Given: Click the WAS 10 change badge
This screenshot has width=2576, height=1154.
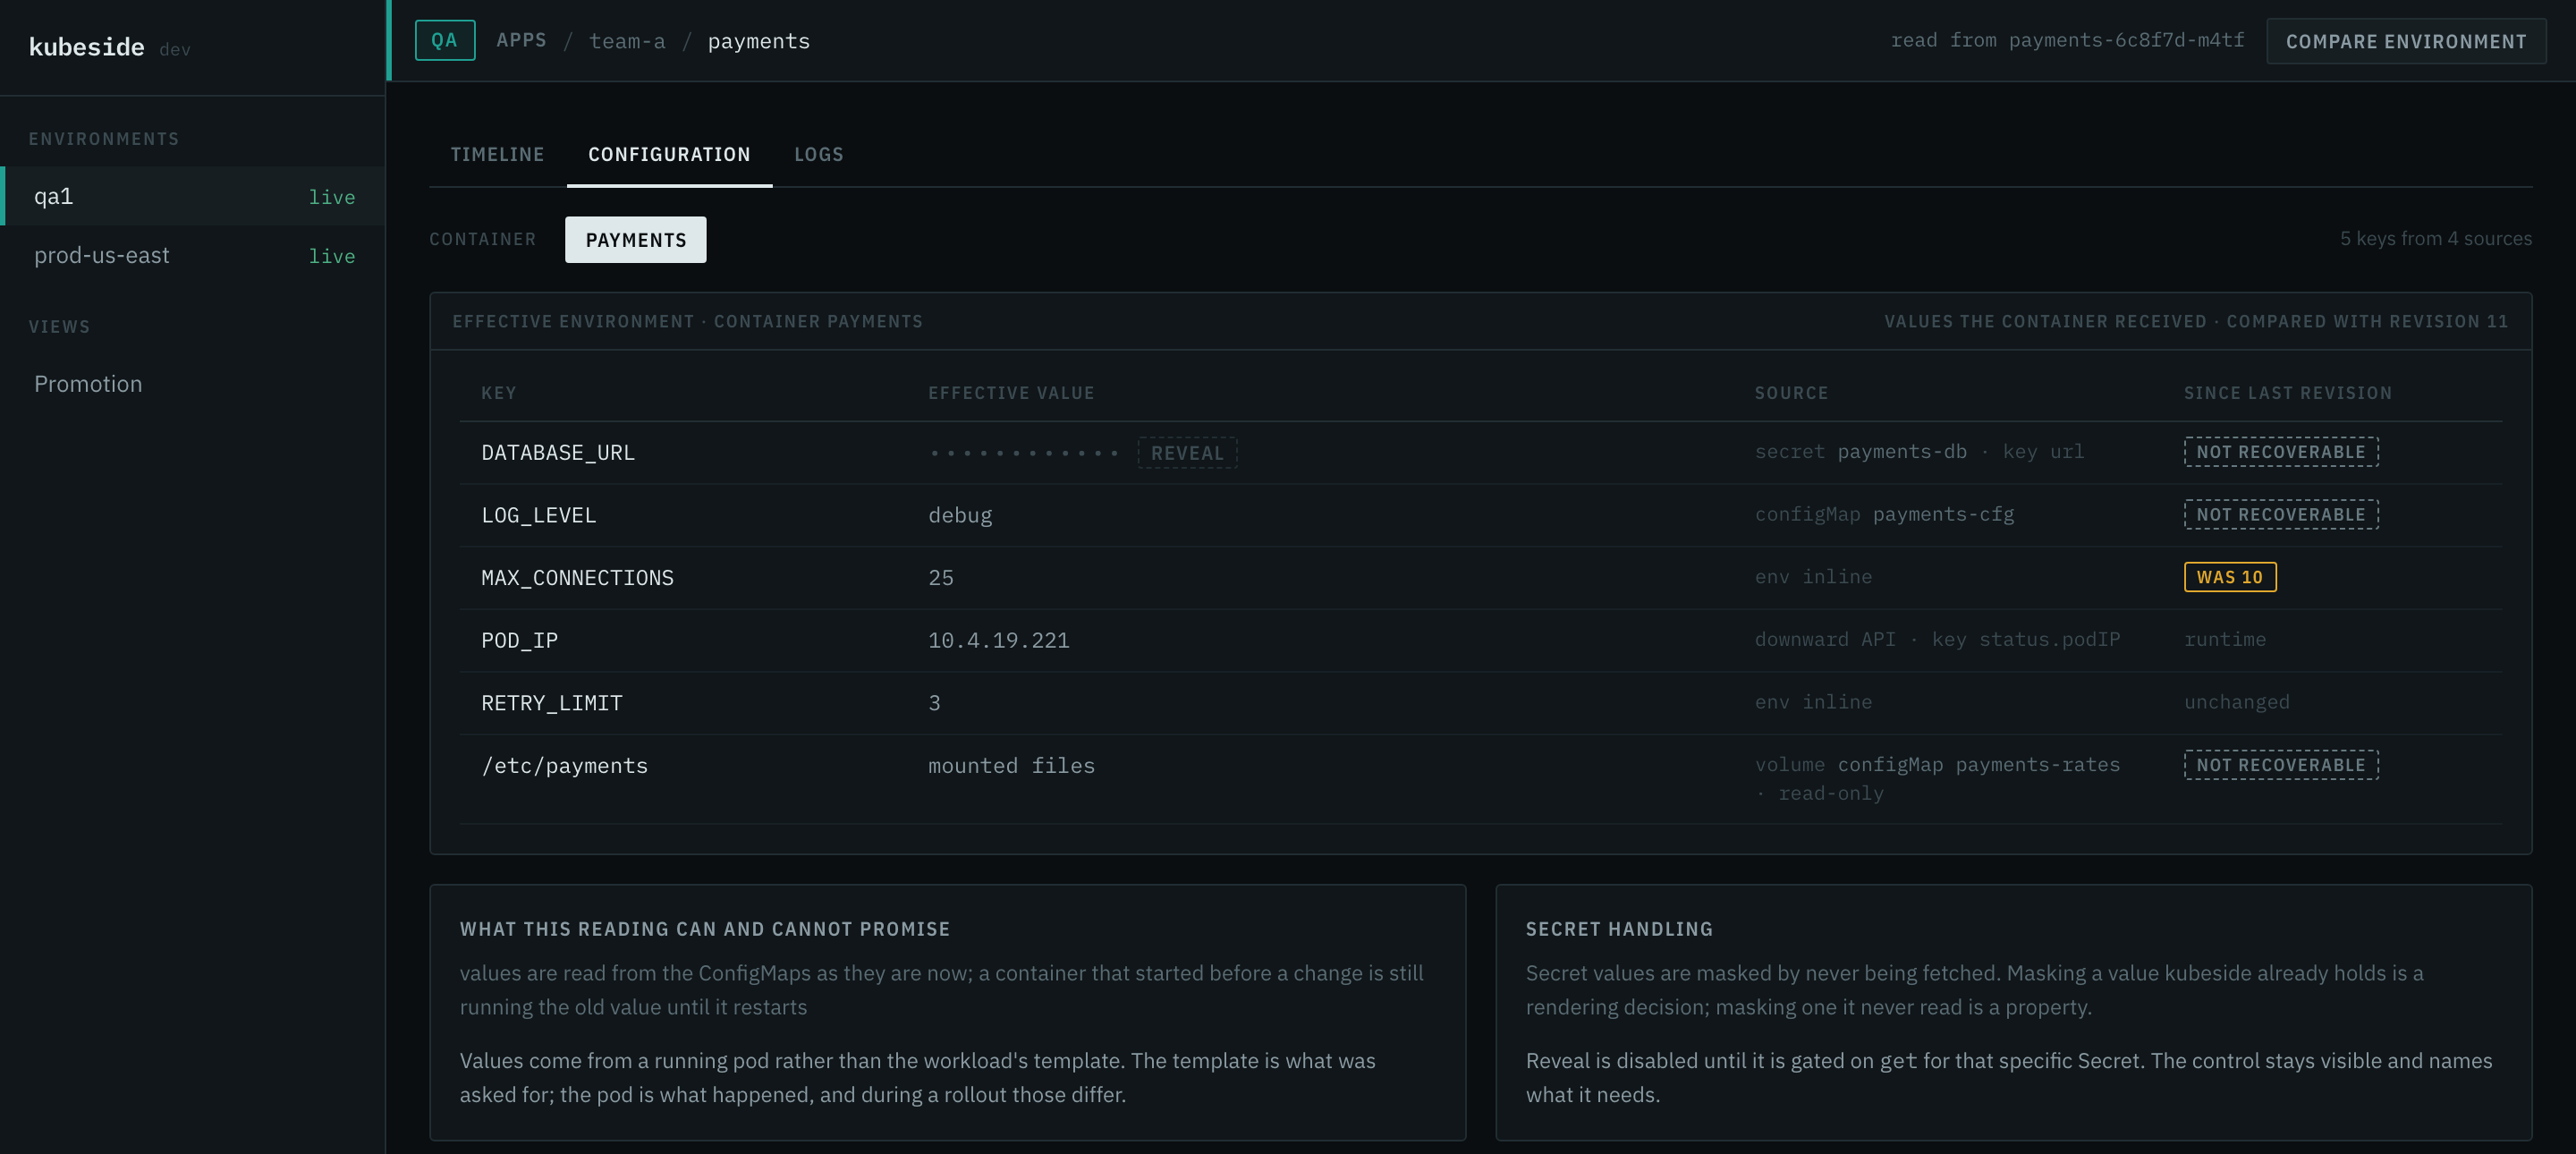Looking at the screenshot, I should (2230, 577).
